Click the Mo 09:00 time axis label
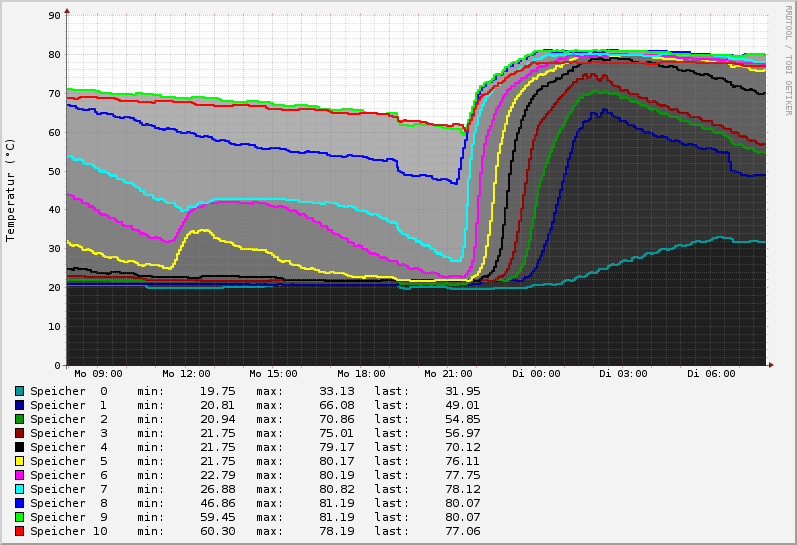 [x=98, y=374]
